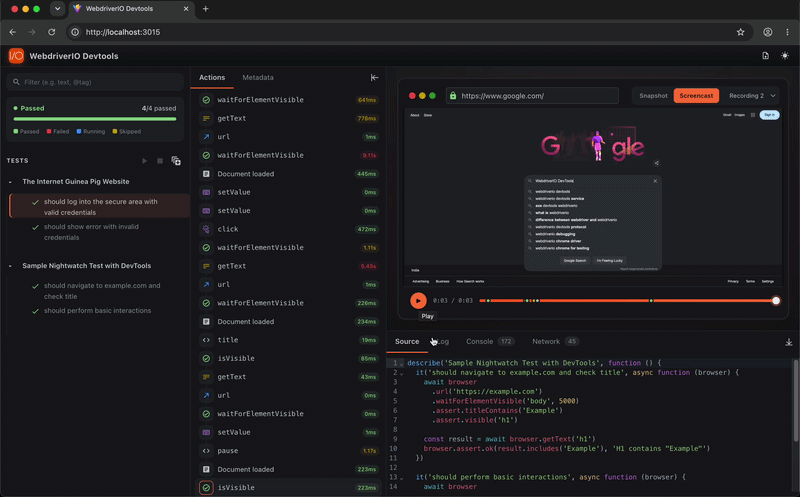Click the 9.11s duration badge
The image size is (800, 497).
[x=369, y=155]
